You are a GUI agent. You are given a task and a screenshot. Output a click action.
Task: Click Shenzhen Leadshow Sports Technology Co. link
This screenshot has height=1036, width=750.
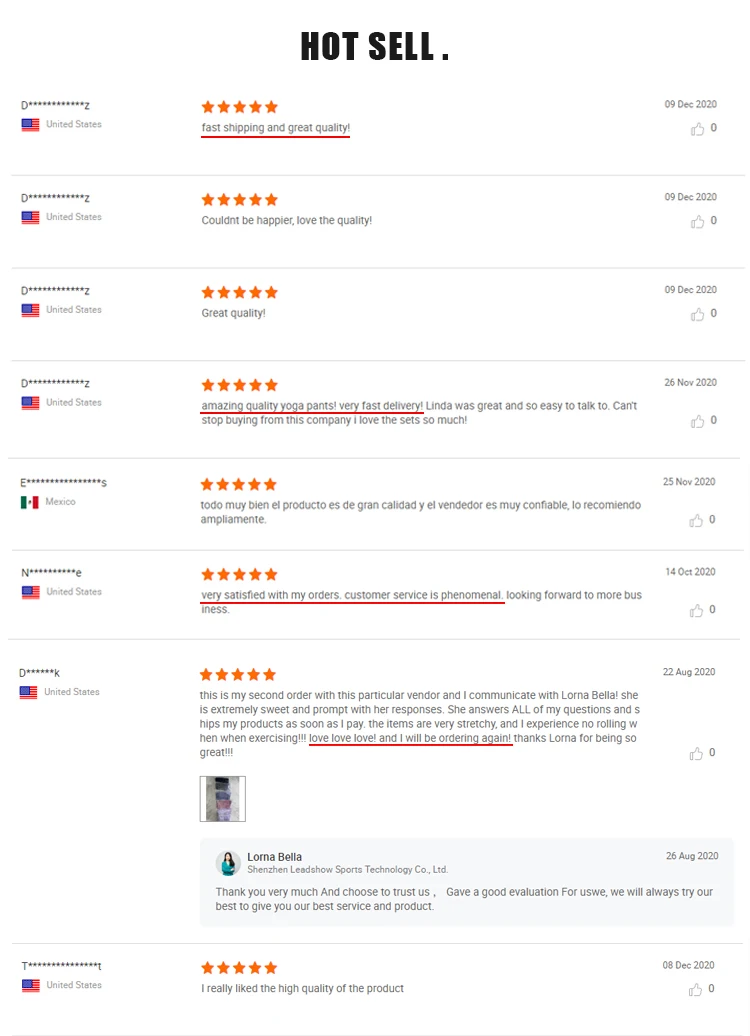click(348, 870)
